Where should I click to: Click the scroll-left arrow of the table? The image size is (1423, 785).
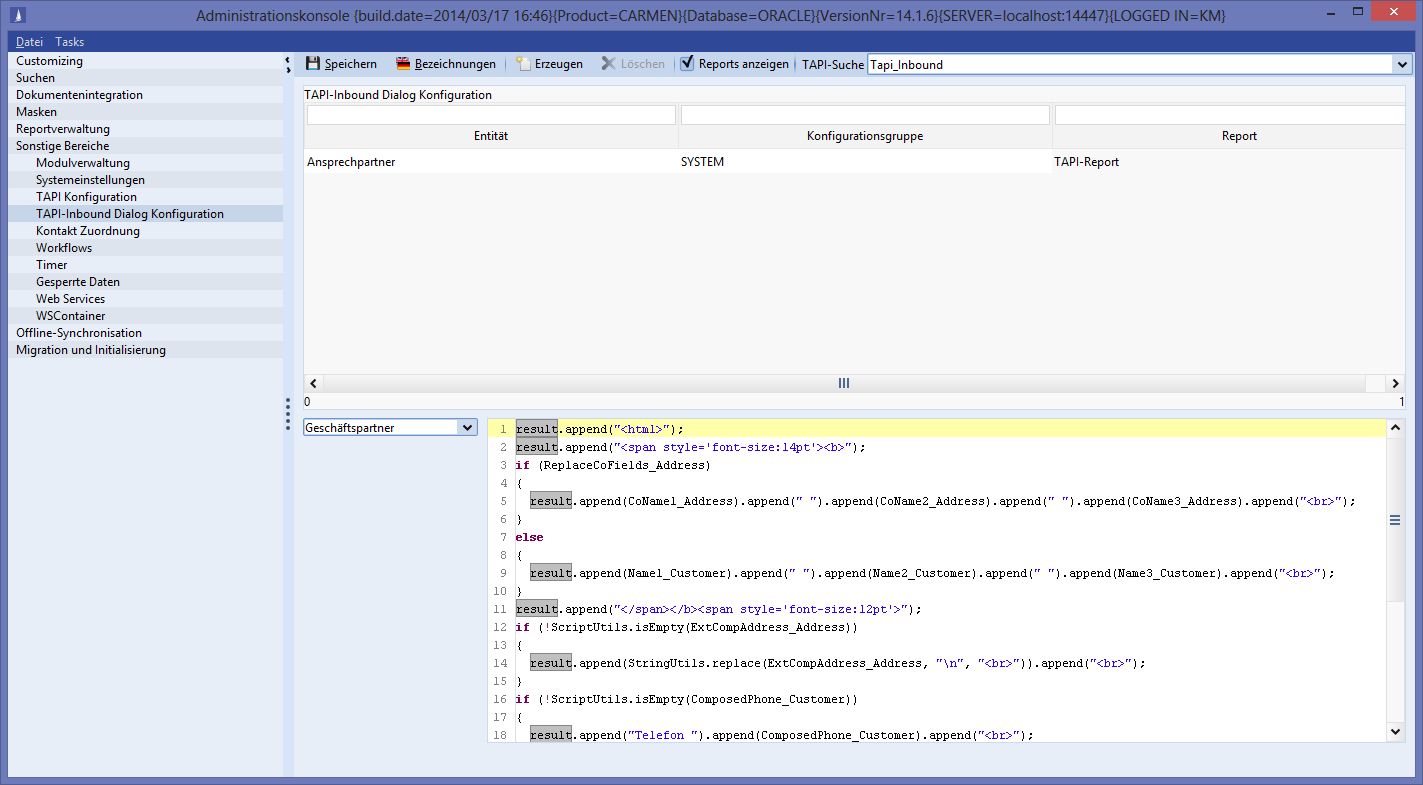pyautogui.click(x=313, y=383)
